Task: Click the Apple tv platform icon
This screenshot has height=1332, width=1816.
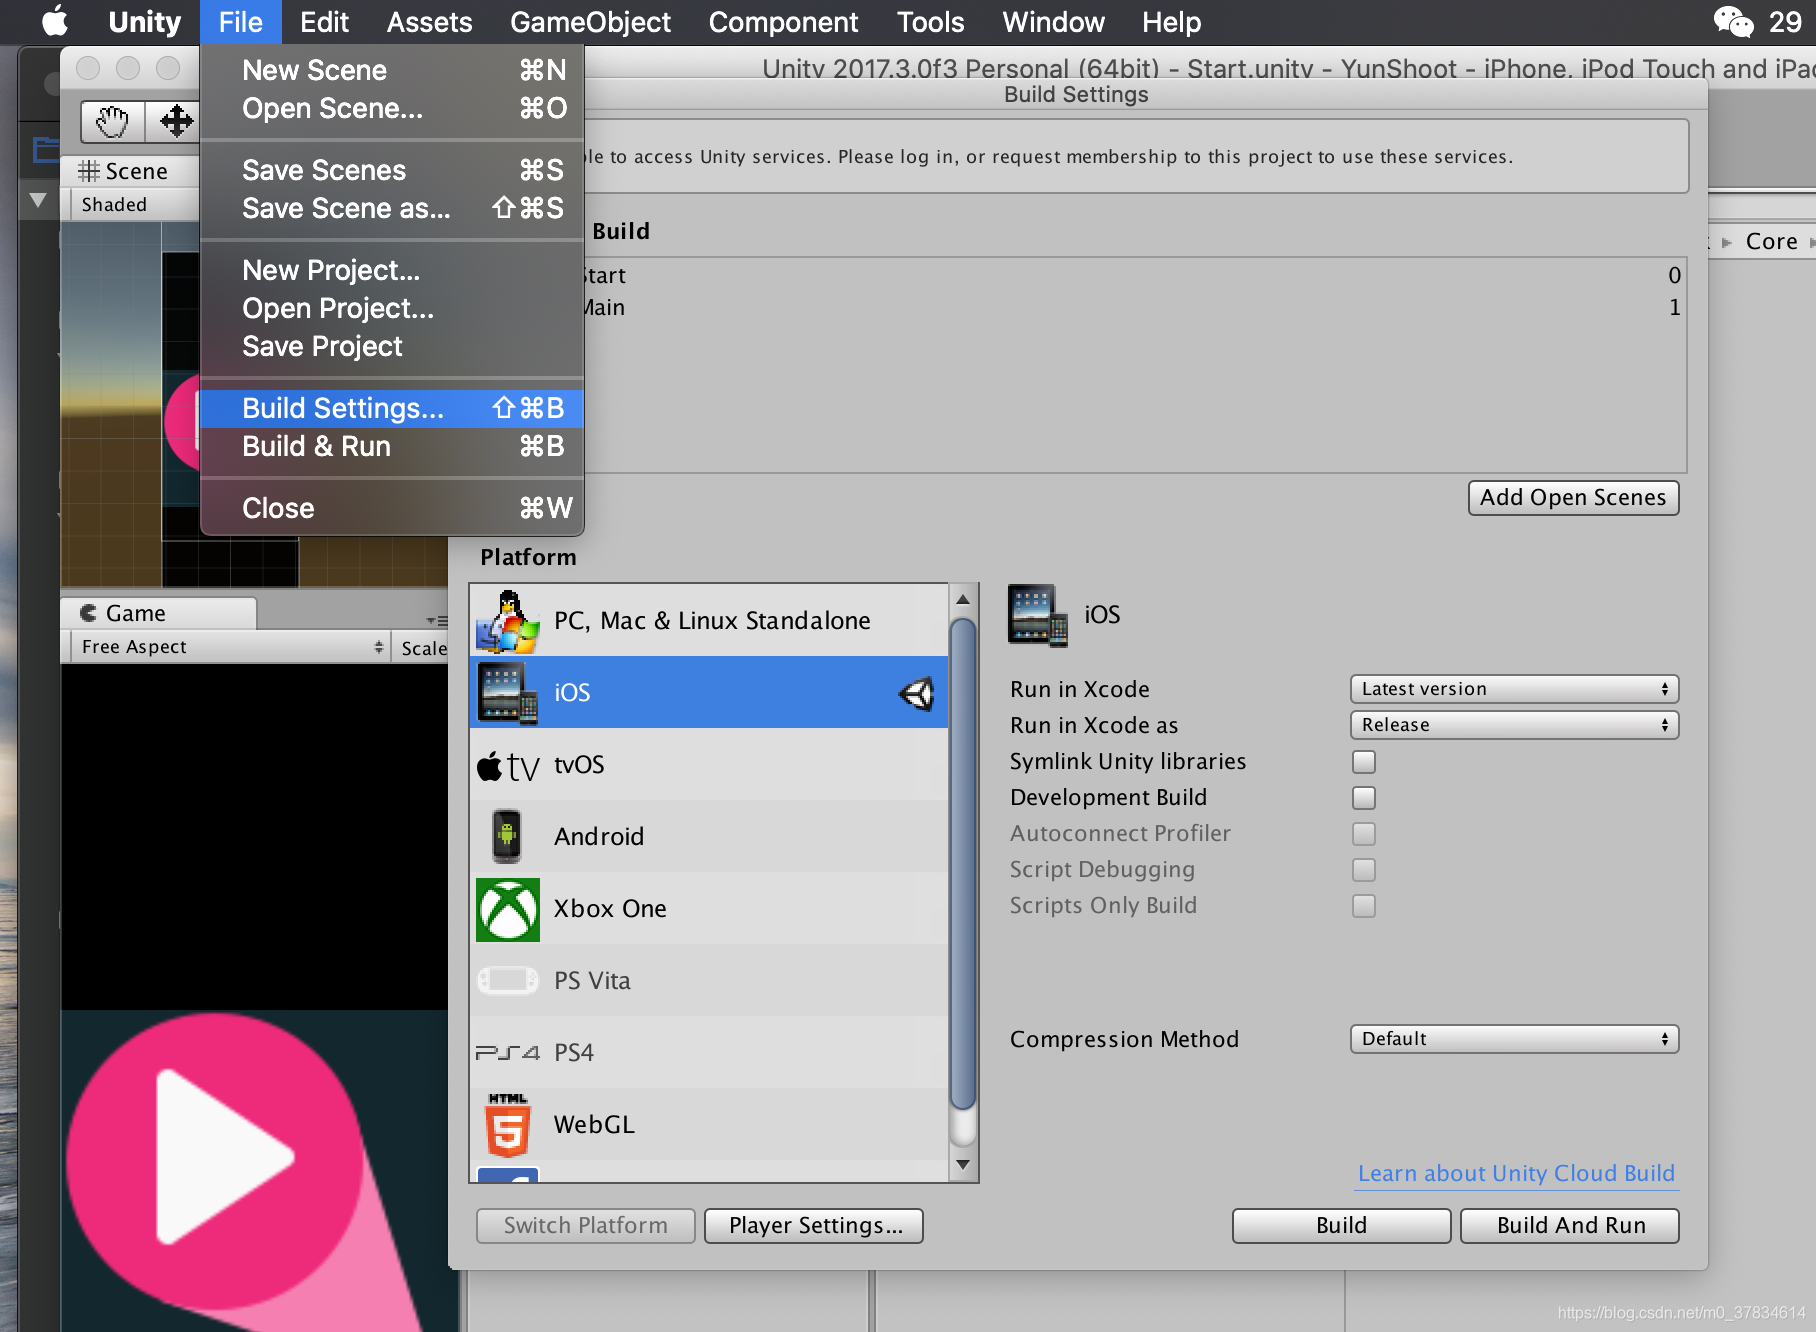Action: point(508,766)
